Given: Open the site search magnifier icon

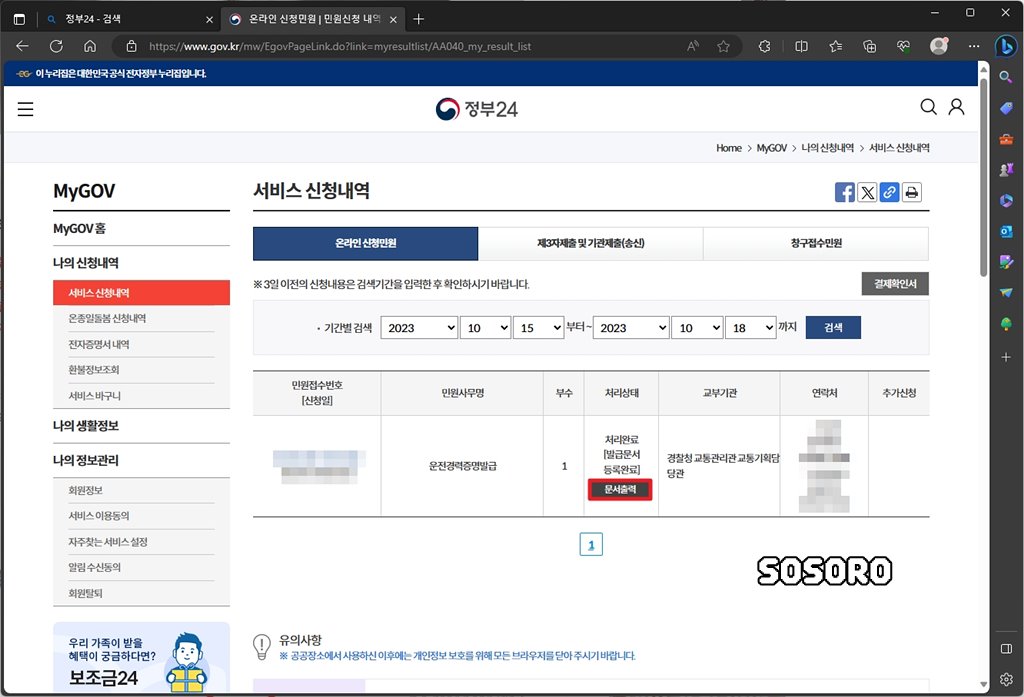Looking at the screenshot, I should [x=928, y=106].
